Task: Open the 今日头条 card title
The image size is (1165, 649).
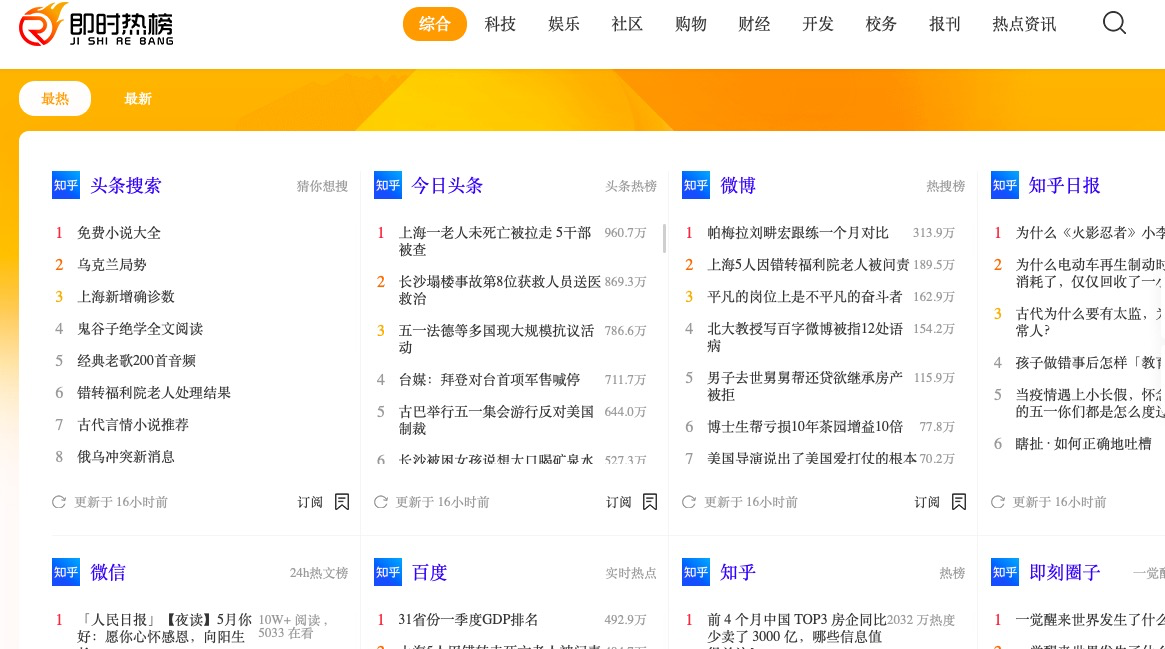Action: coord(447,185)
